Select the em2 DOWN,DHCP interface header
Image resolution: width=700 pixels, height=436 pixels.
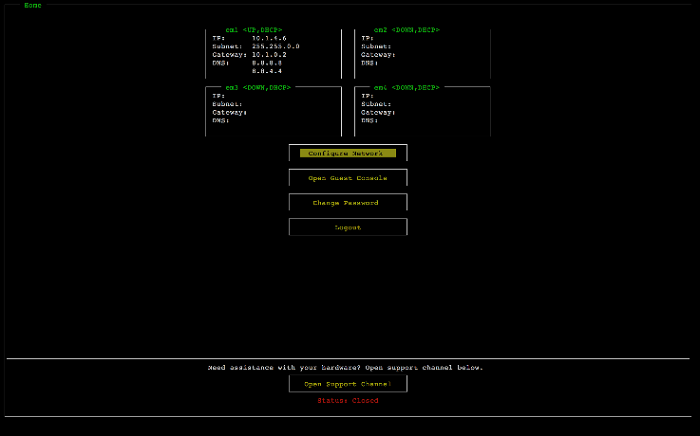coord(406,30)
